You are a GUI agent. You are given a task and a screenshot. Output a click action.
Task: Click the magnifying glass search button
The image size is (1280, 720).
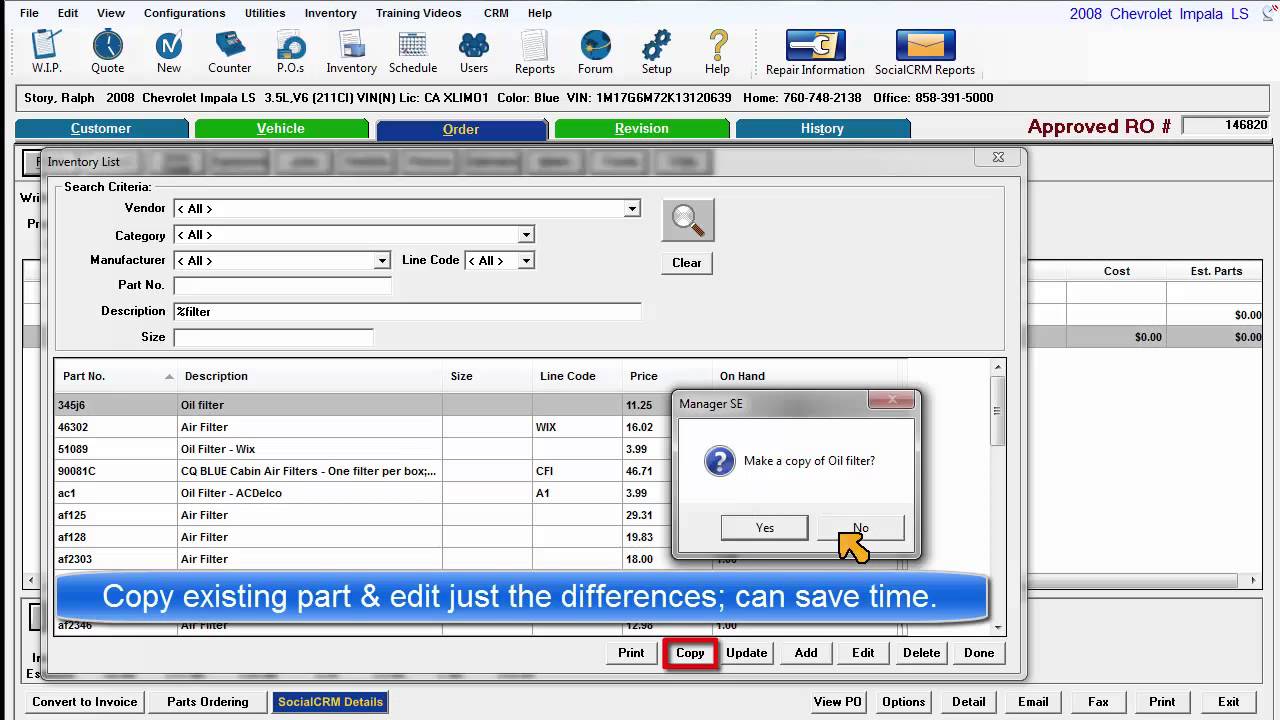coord(688,220)
